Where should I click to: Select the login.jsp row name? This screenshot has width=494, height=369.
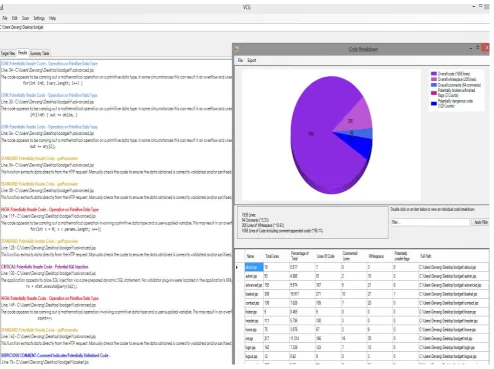click(254, 348)
